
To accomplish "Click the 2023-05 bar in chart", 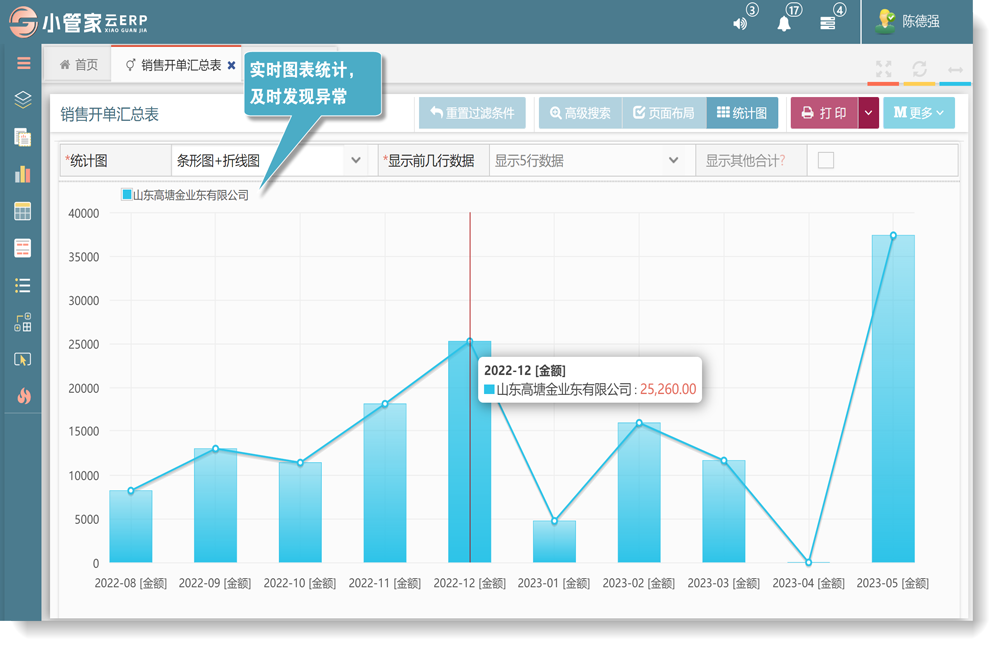I will click(893, 400).
